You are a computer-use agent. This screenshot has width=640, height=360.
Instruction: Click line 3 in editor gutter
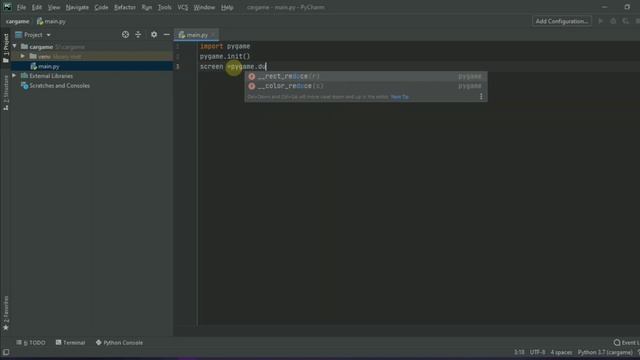point(178,67)
